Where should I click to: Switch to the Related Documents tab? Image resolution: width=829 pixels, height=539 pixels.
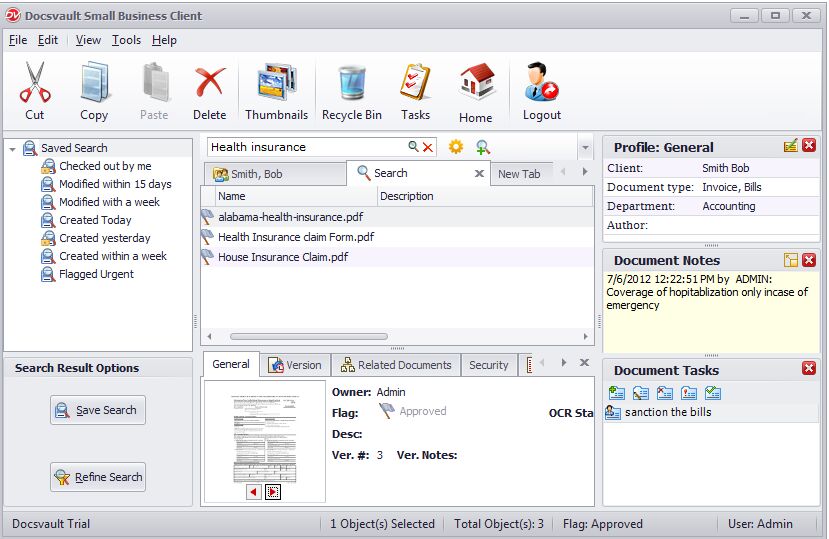tap(395, 365)
